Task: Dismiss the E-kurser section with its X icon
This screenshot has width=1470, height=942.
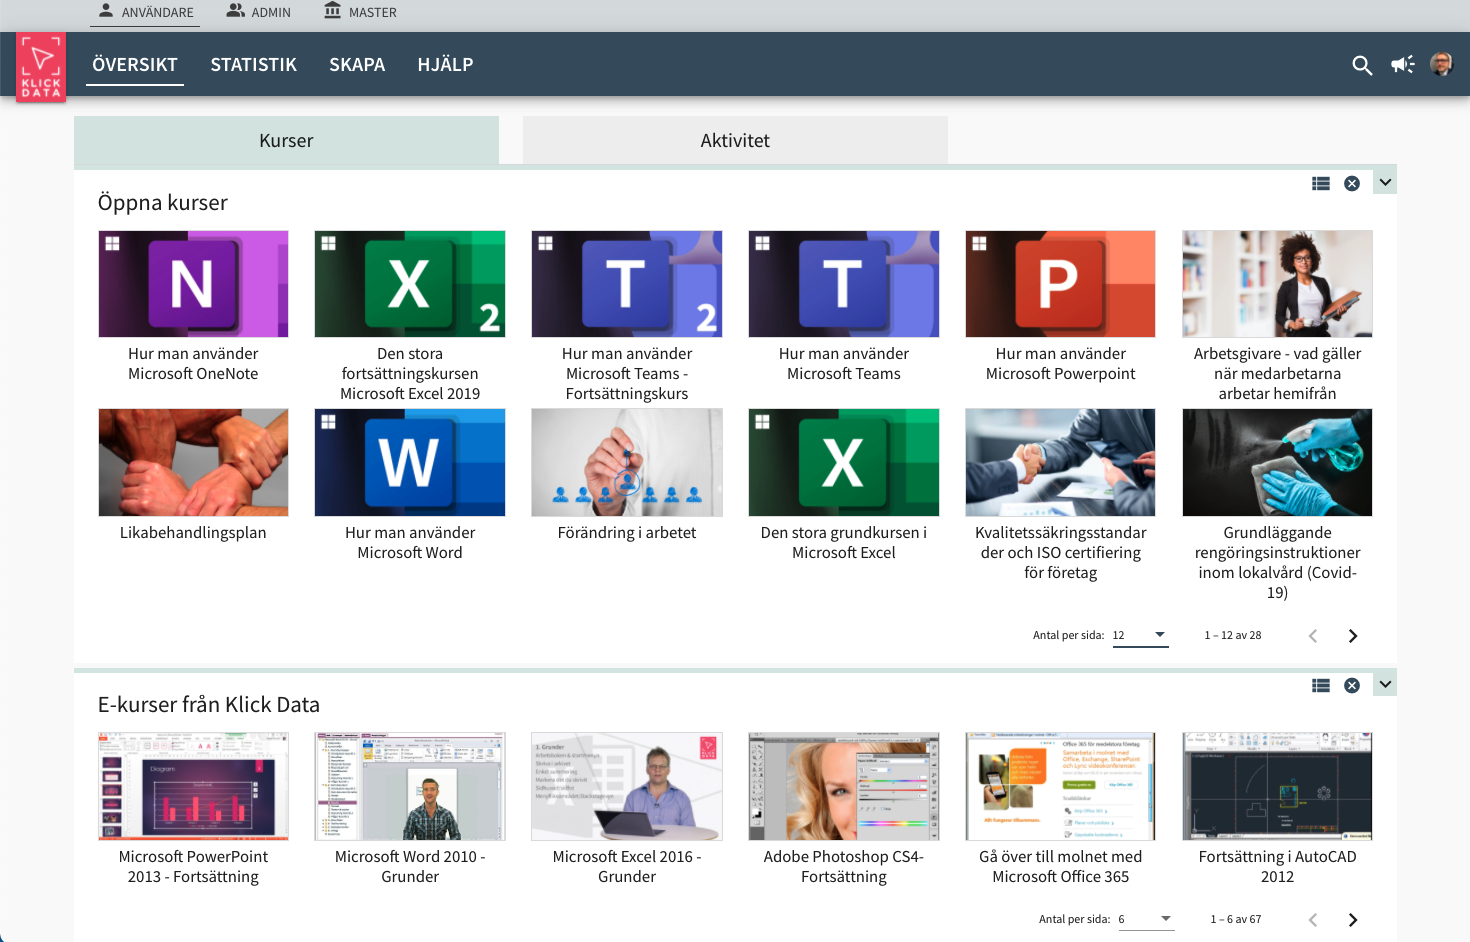Action: tap(1352, 685)
